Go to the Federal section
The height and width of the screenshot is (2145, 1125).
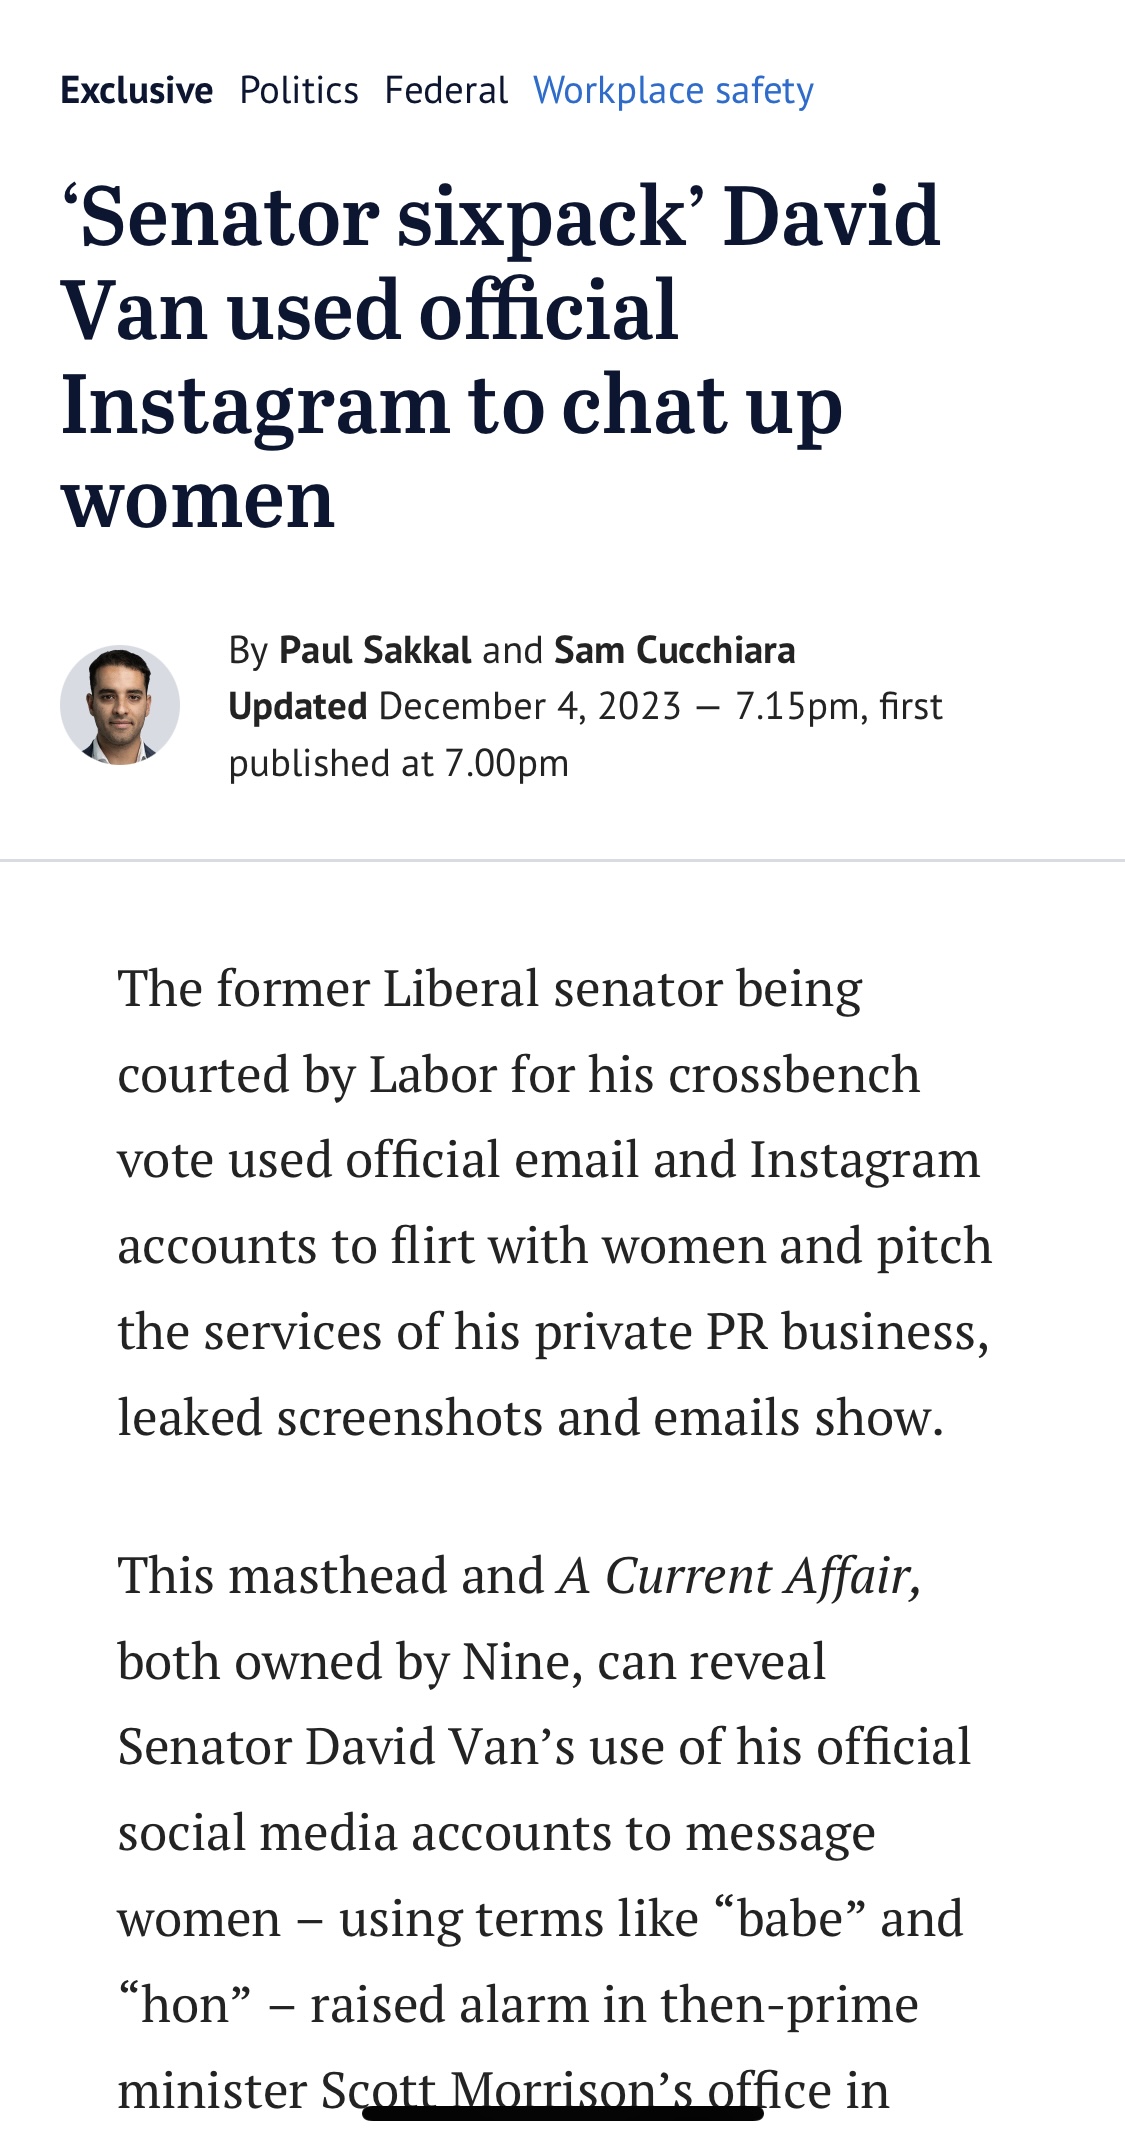click(x=446, y=91)
